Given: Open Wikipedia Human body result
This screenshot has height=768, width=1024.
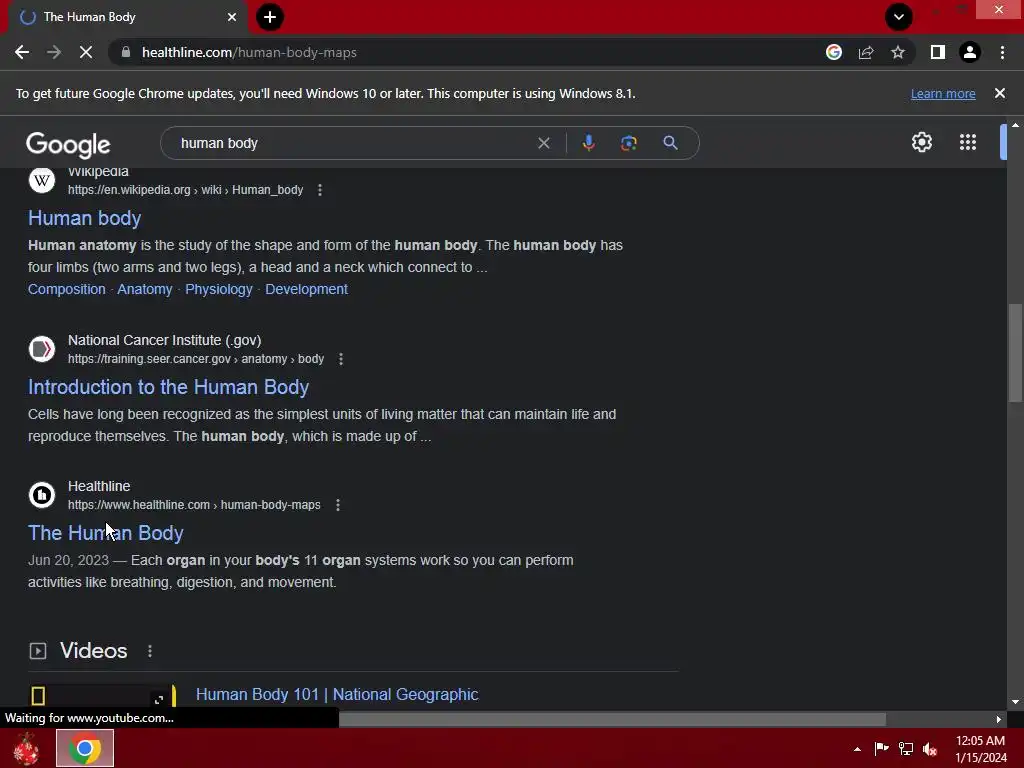Looking at the screenshot, I should (x=84, y=217).
